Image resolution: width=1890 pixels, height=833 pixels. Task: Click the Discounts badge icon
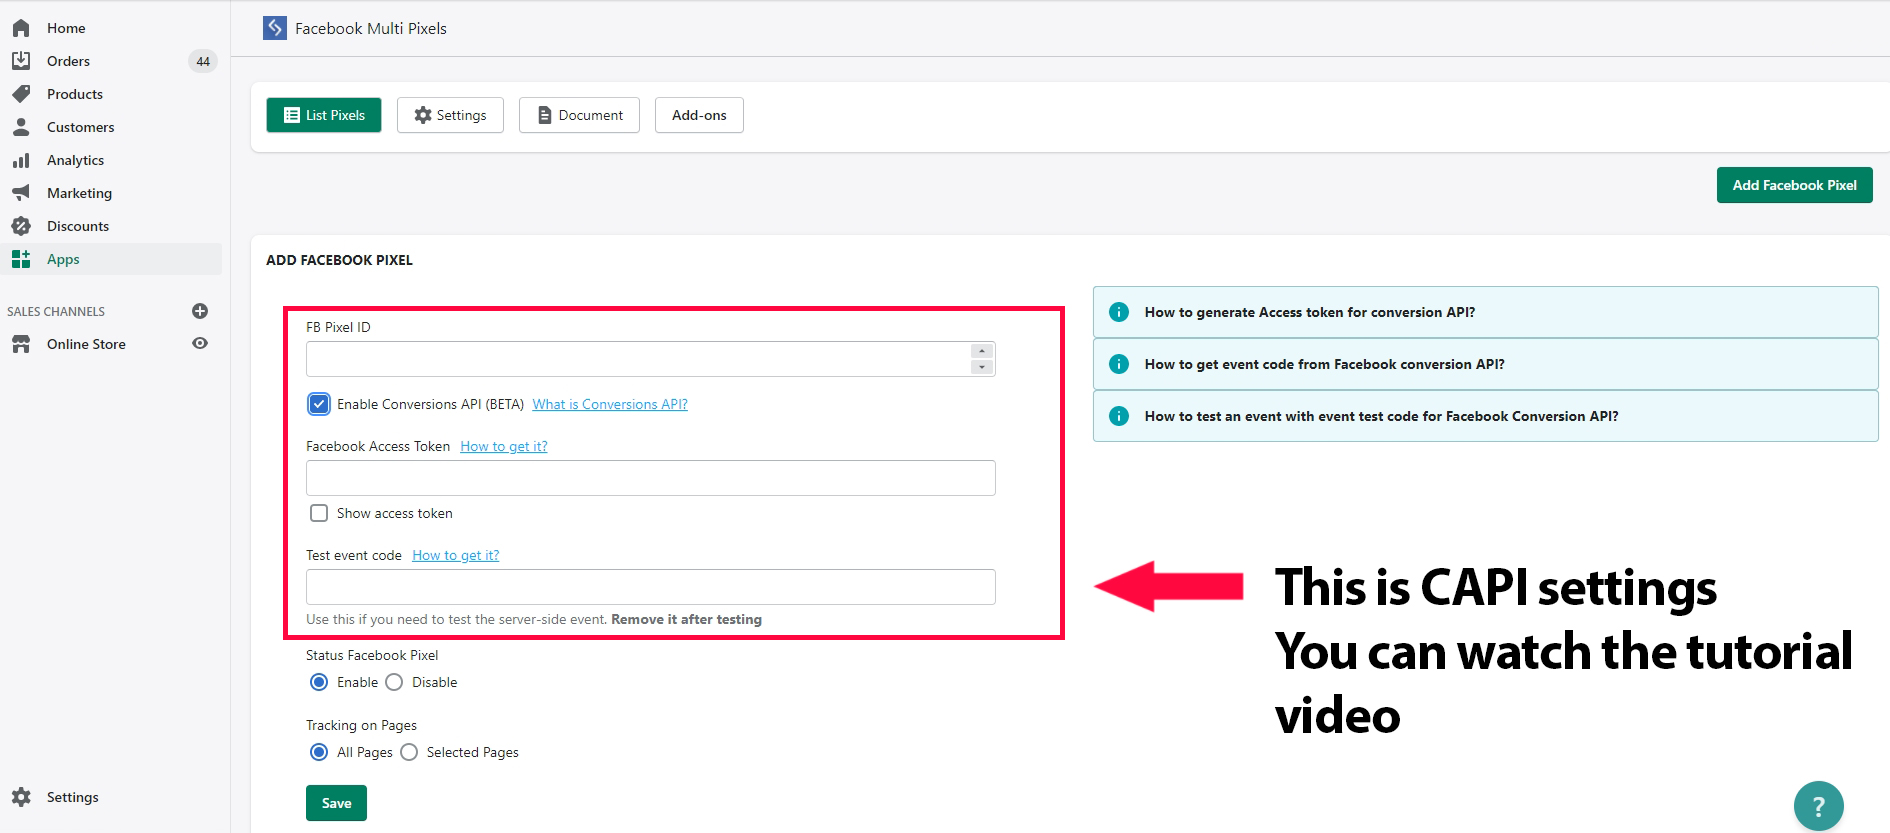click(x=21, y=226)
